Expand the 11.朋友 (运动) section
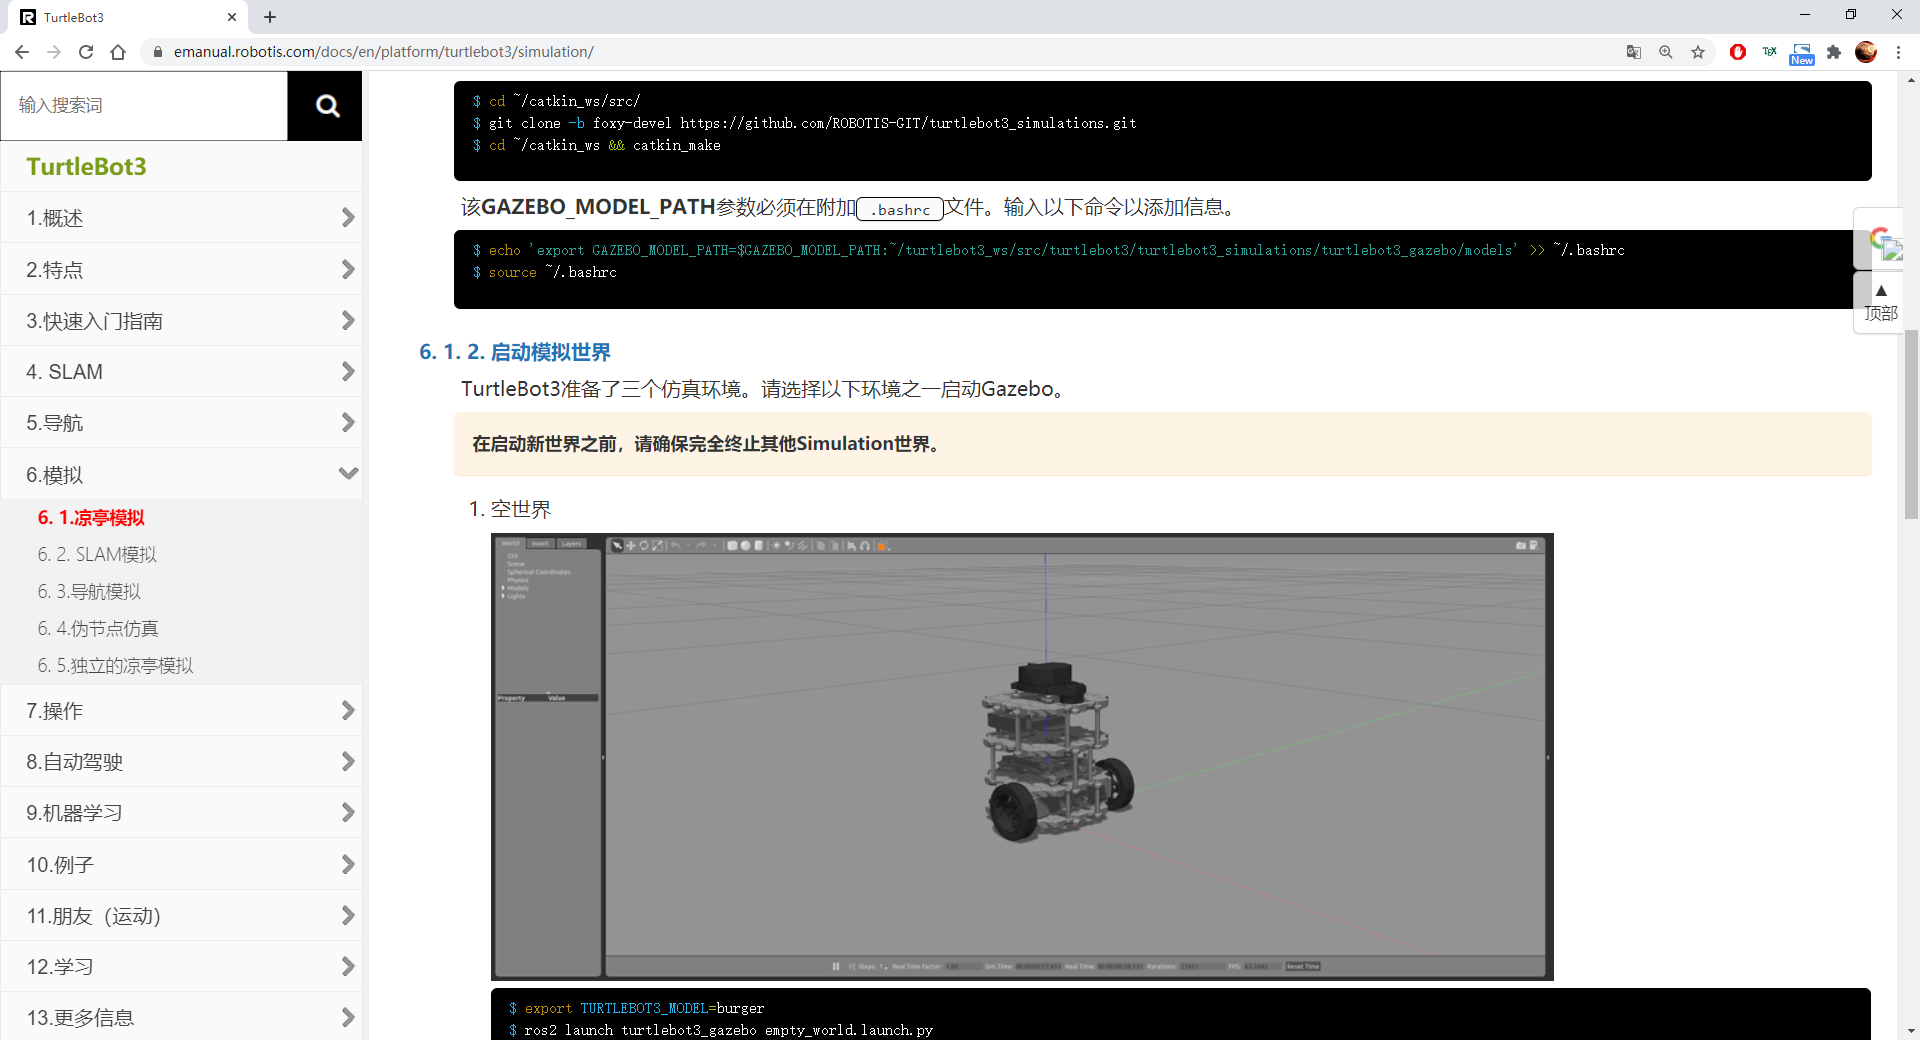Image resolution: width=1920 pixels, height=1040 pixels. (181, 916)
